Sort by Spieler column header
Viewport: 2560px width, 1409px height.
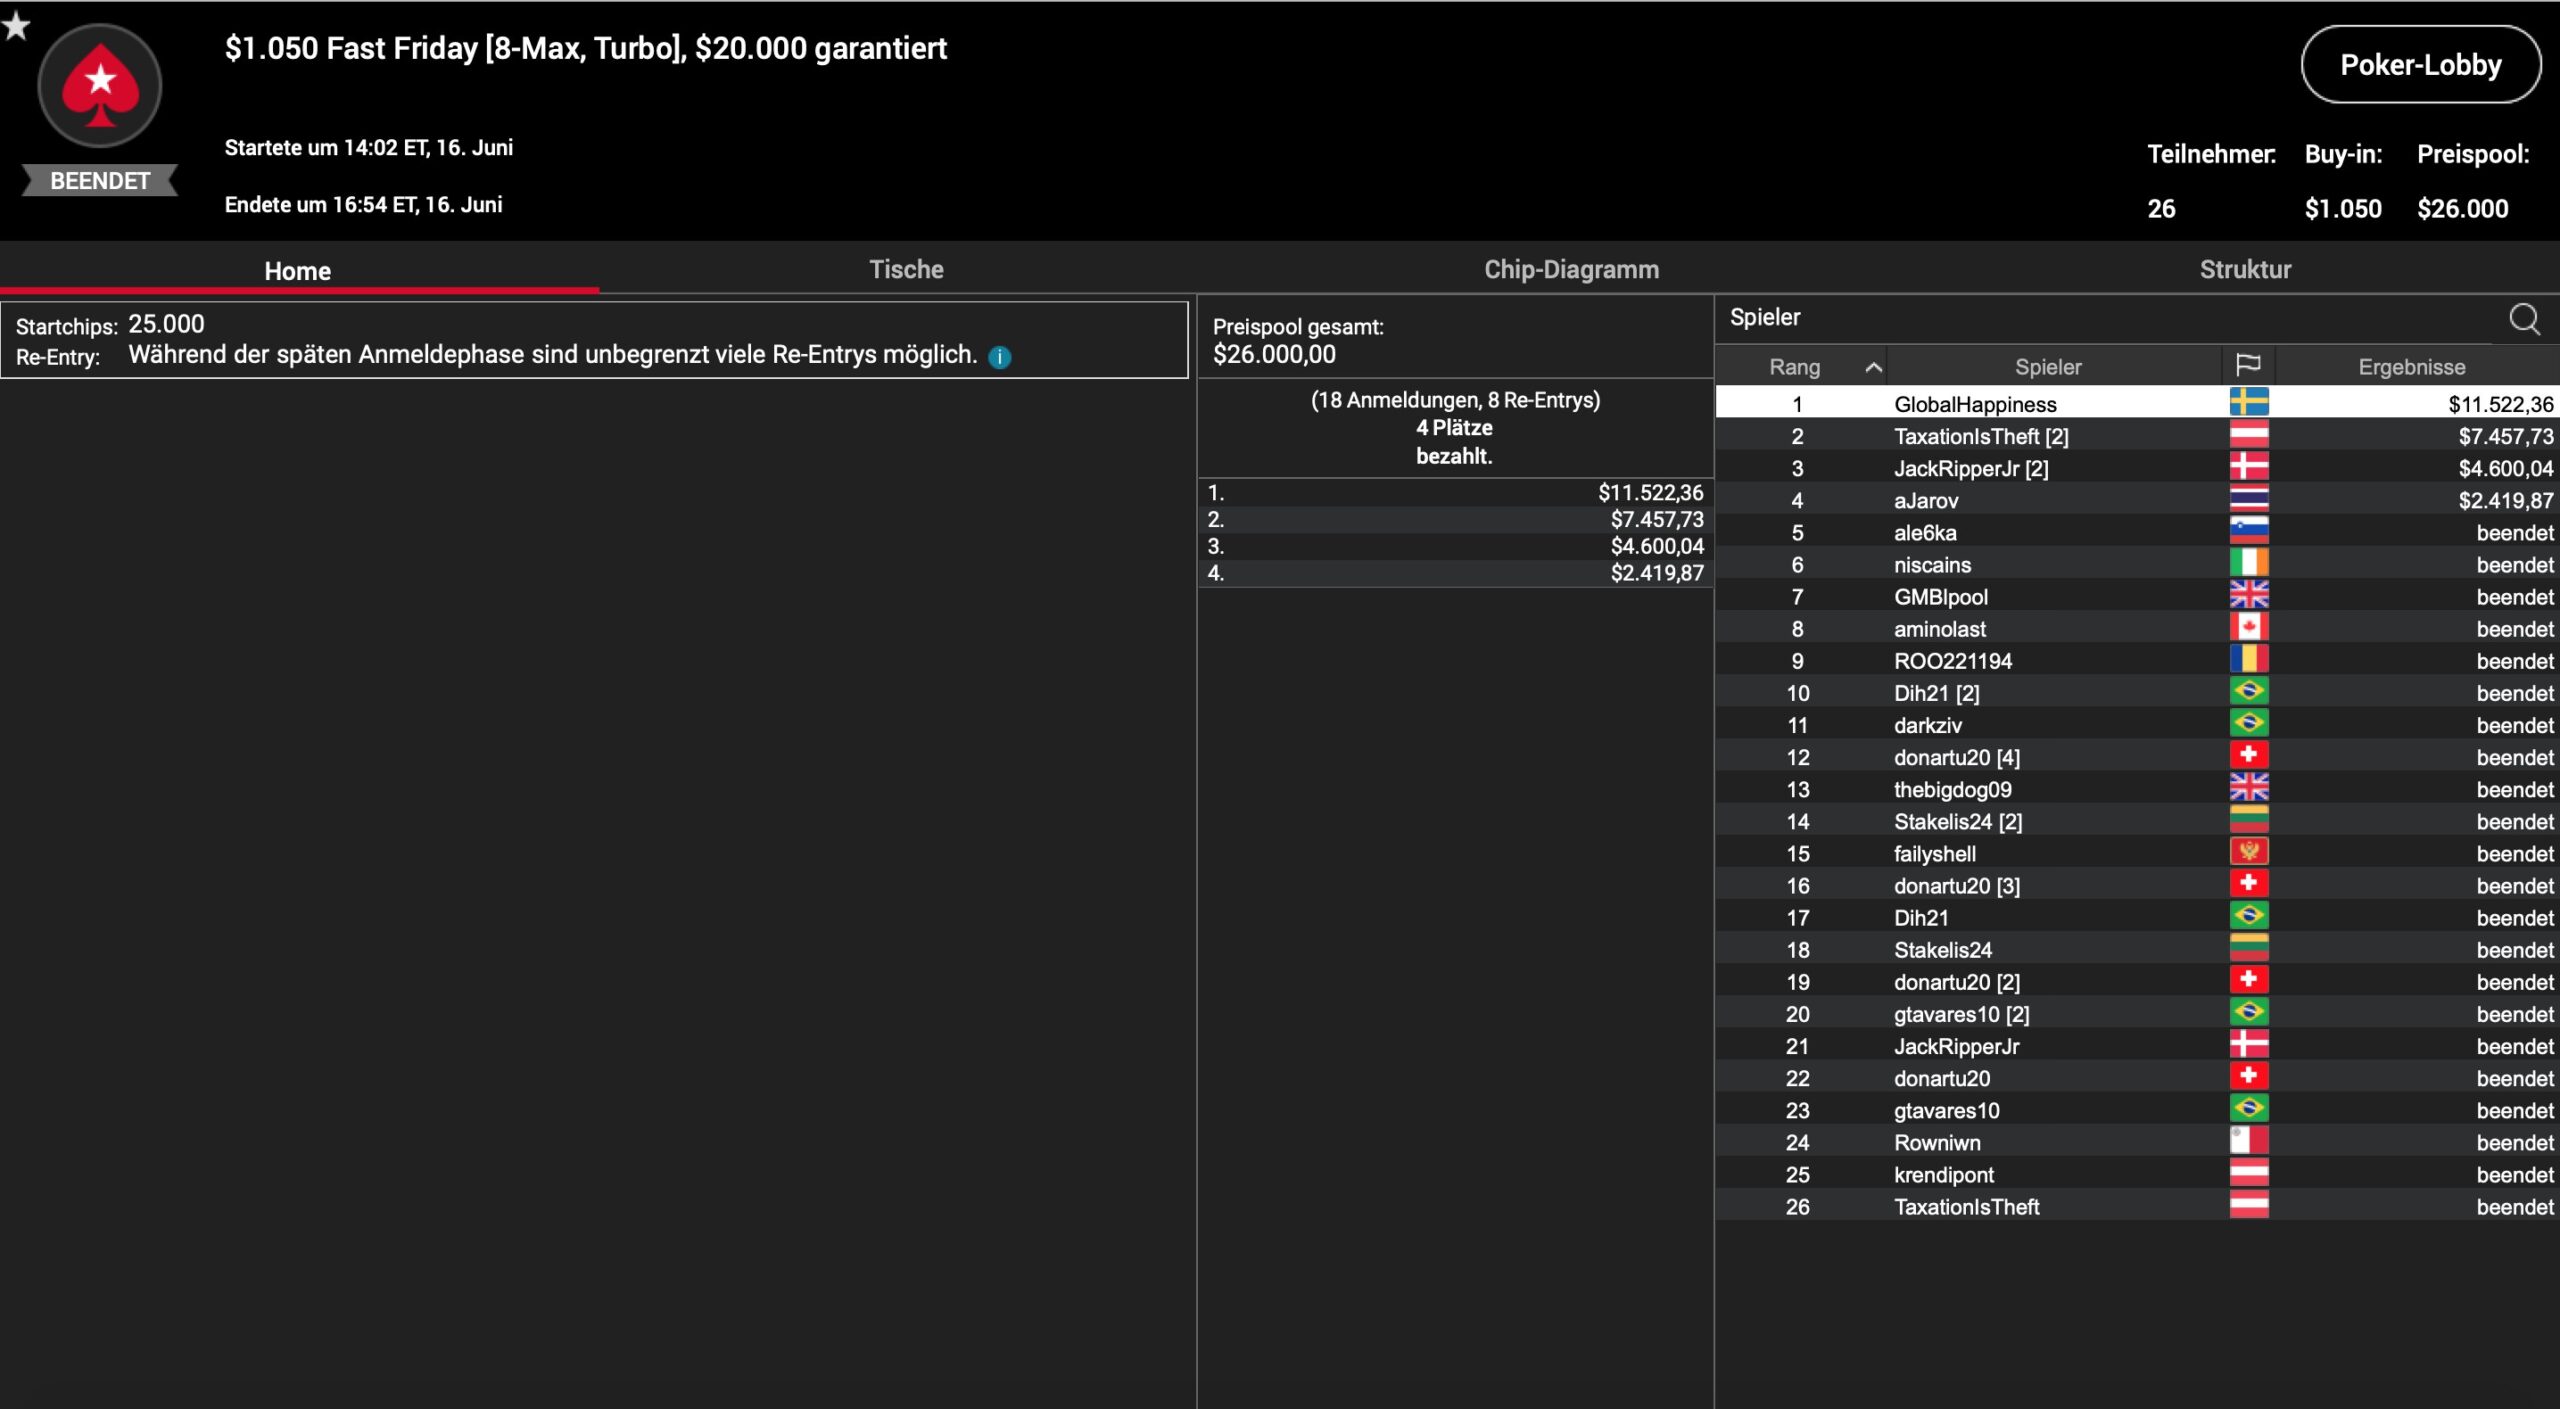[x=2047, y=367]
